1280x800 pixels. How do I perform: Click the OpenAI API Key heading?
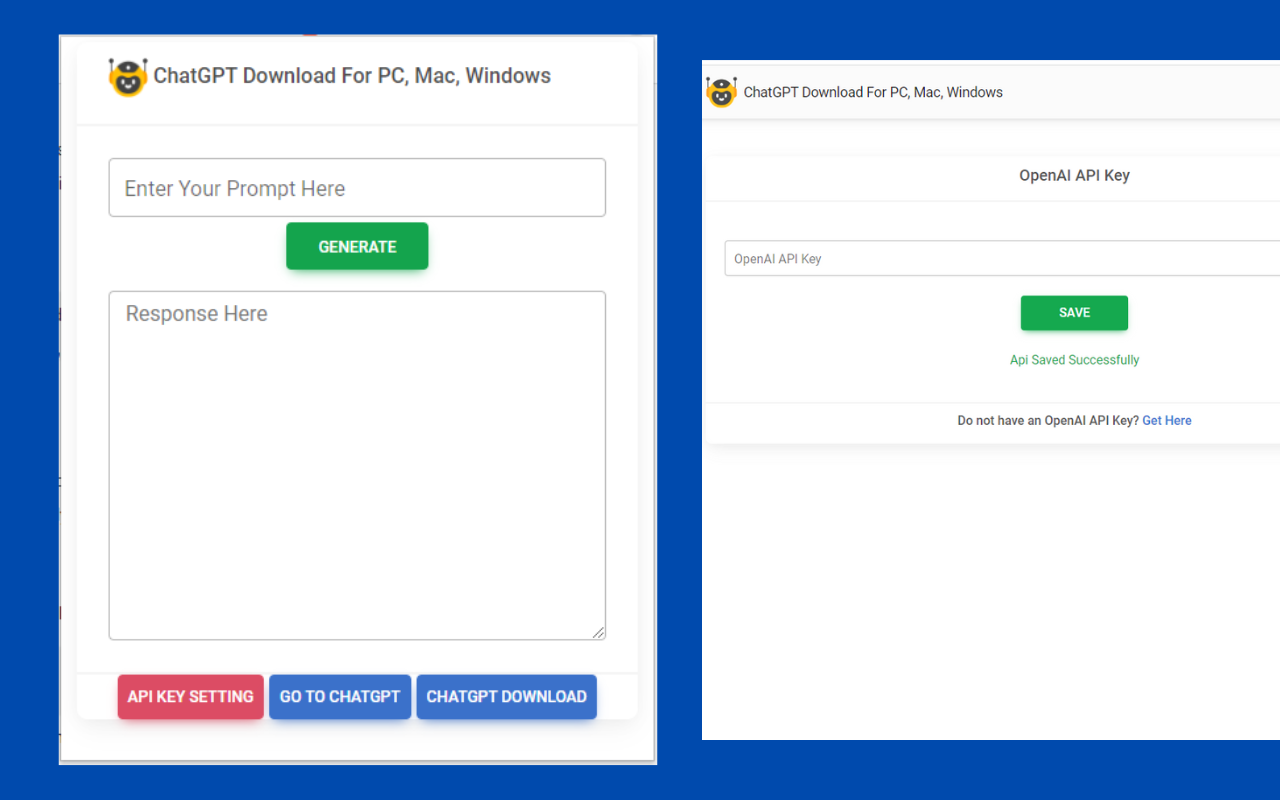coord(1074,175)
